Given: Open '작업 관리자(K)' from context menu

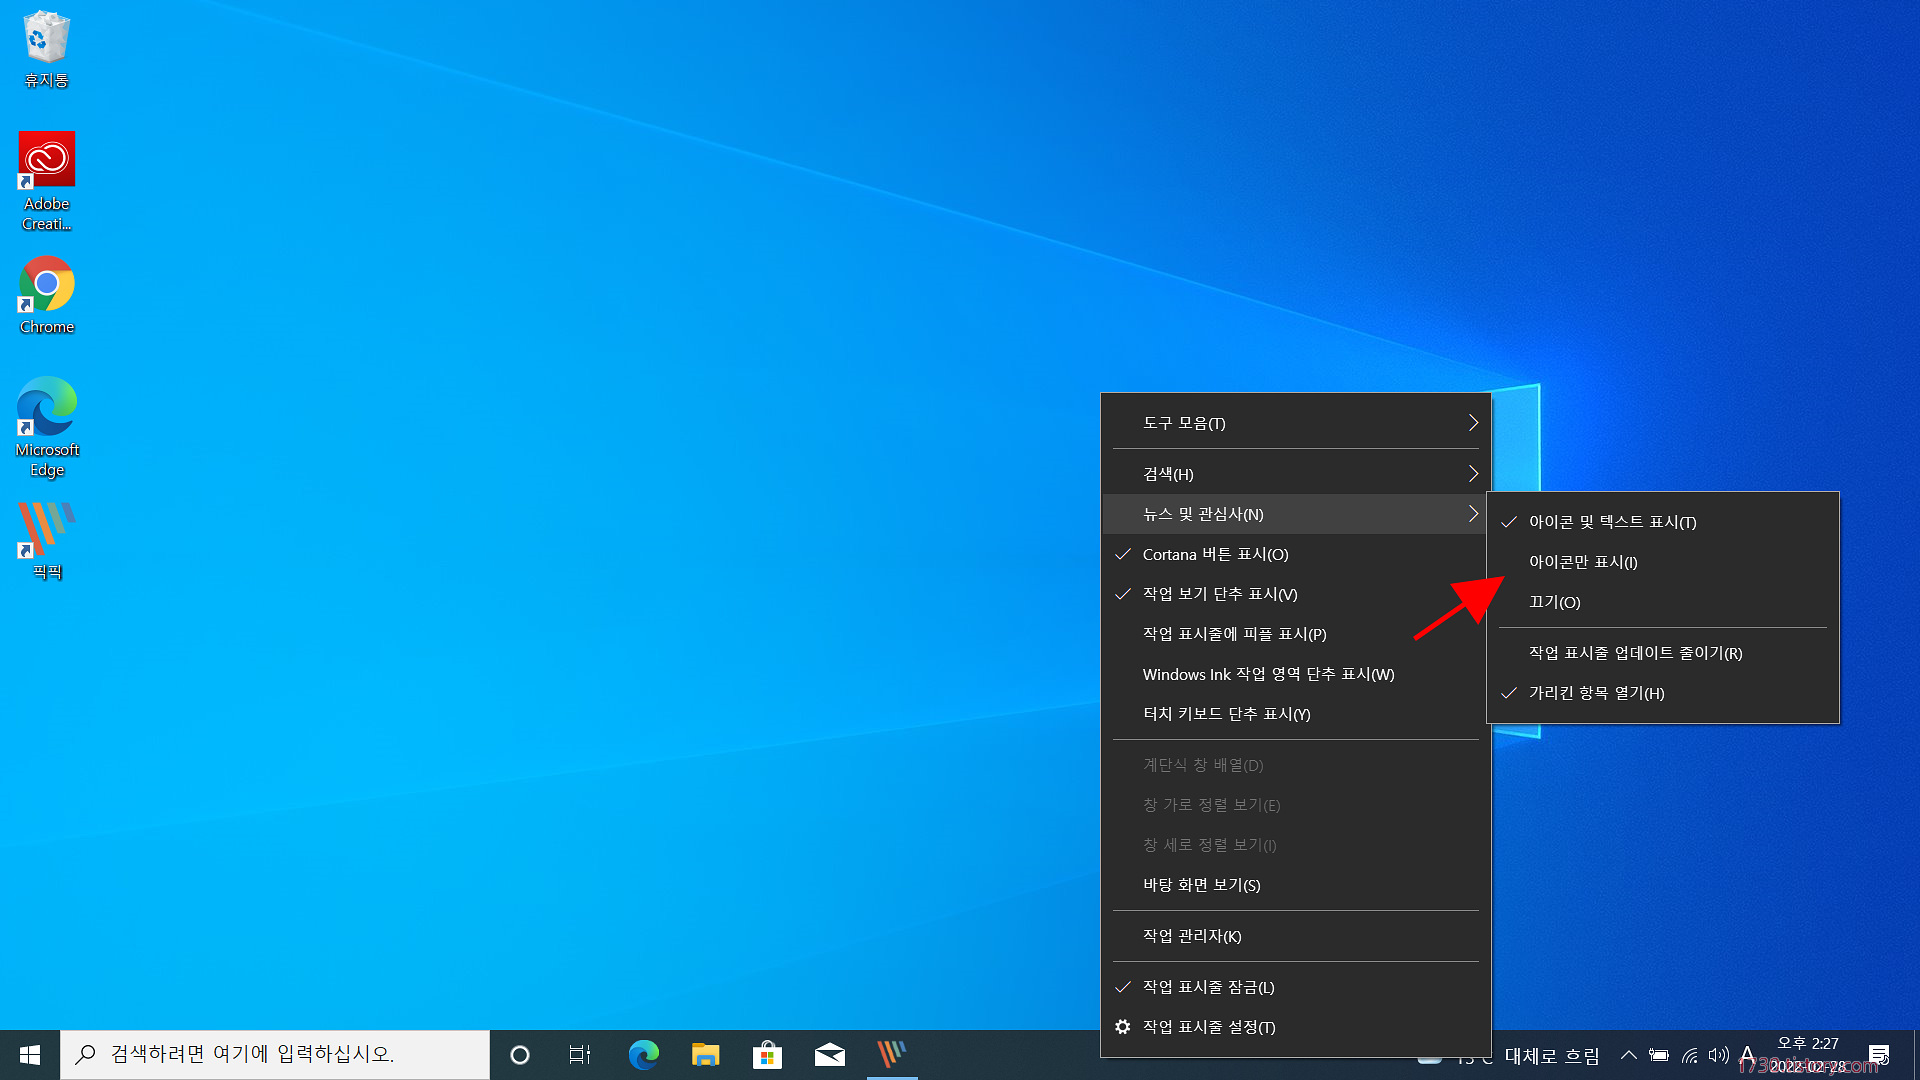Looking at the screenshot, I should click(x=1192, y=936).
